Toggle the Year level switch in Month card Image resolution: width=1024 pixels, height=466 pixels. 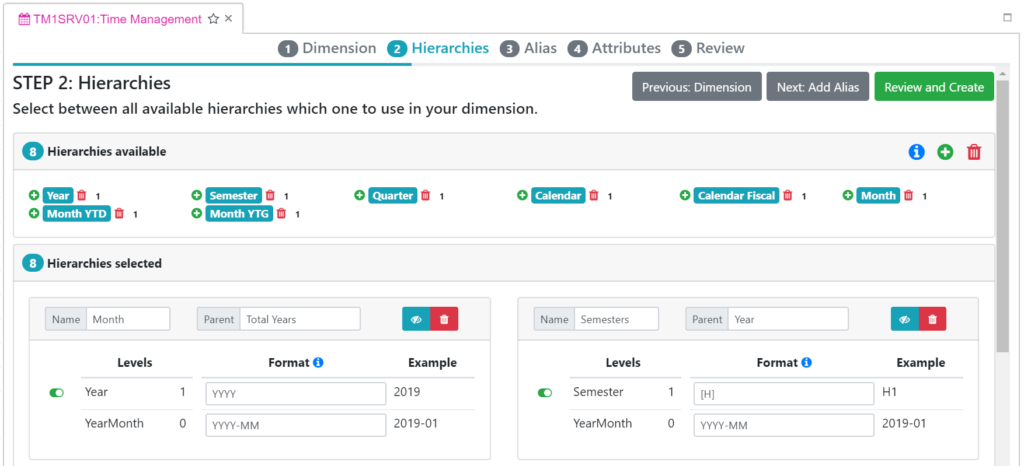click(x=56, y=393)
